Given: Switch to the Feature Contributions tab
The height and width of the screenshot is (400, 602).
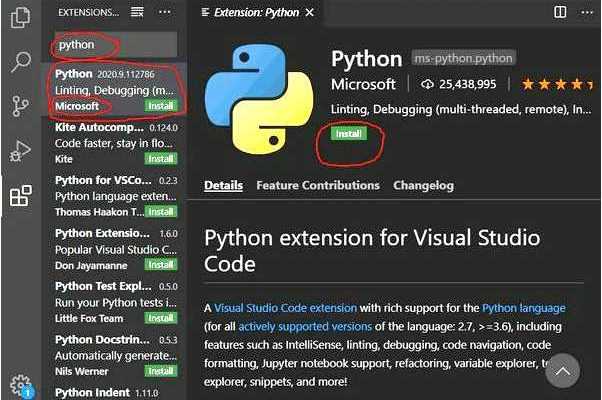Looking at the screenshot, I should pos(318,185).
